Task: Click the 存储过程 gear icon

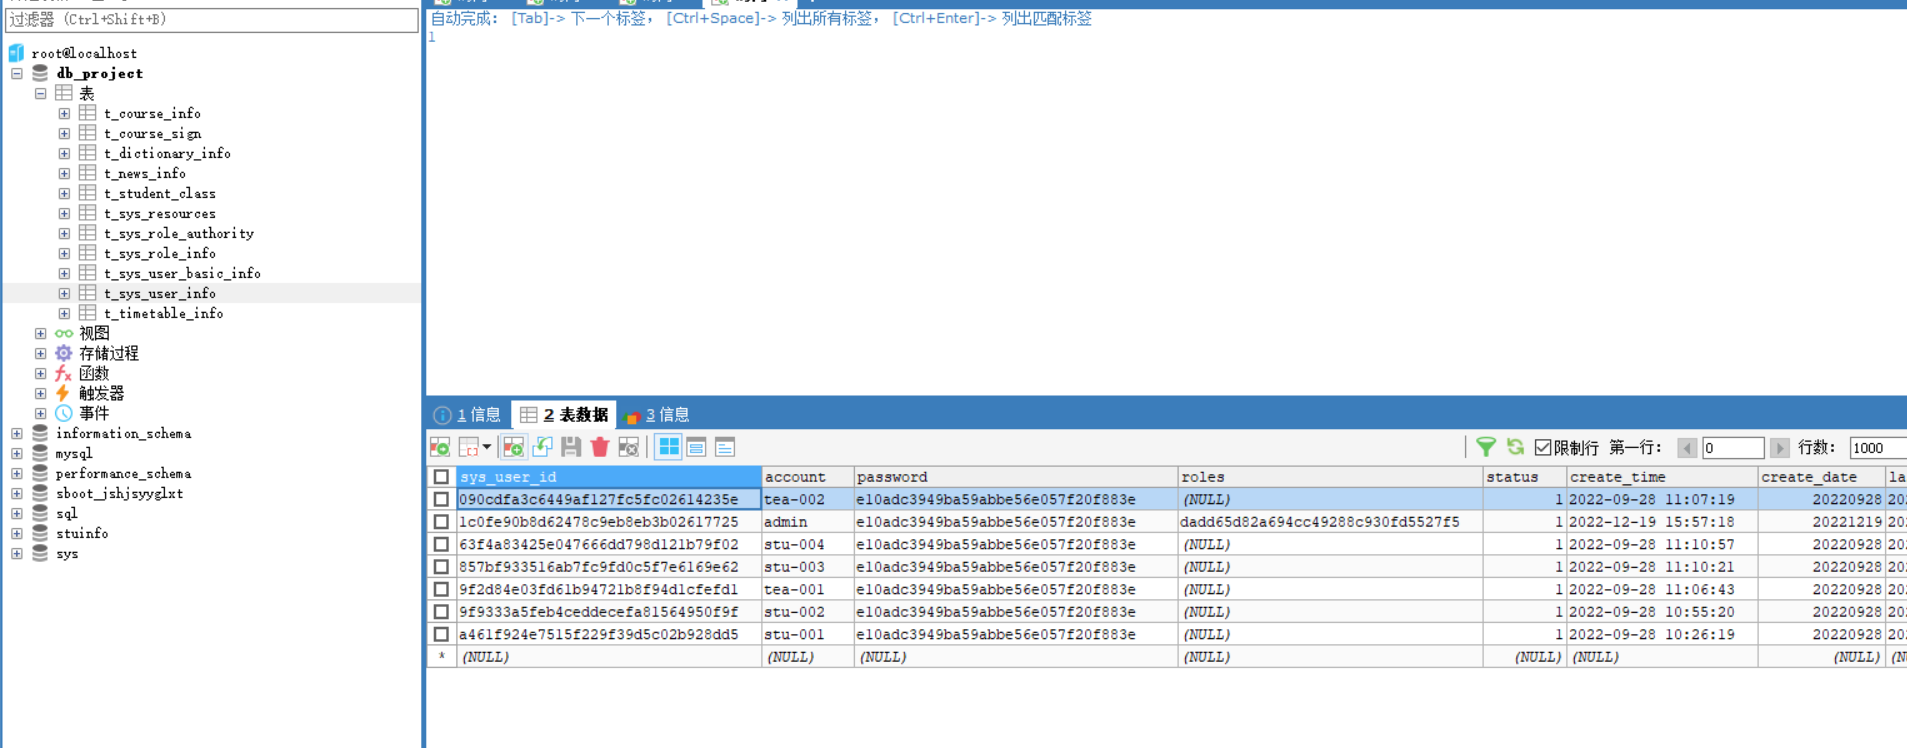Action: 64,353
